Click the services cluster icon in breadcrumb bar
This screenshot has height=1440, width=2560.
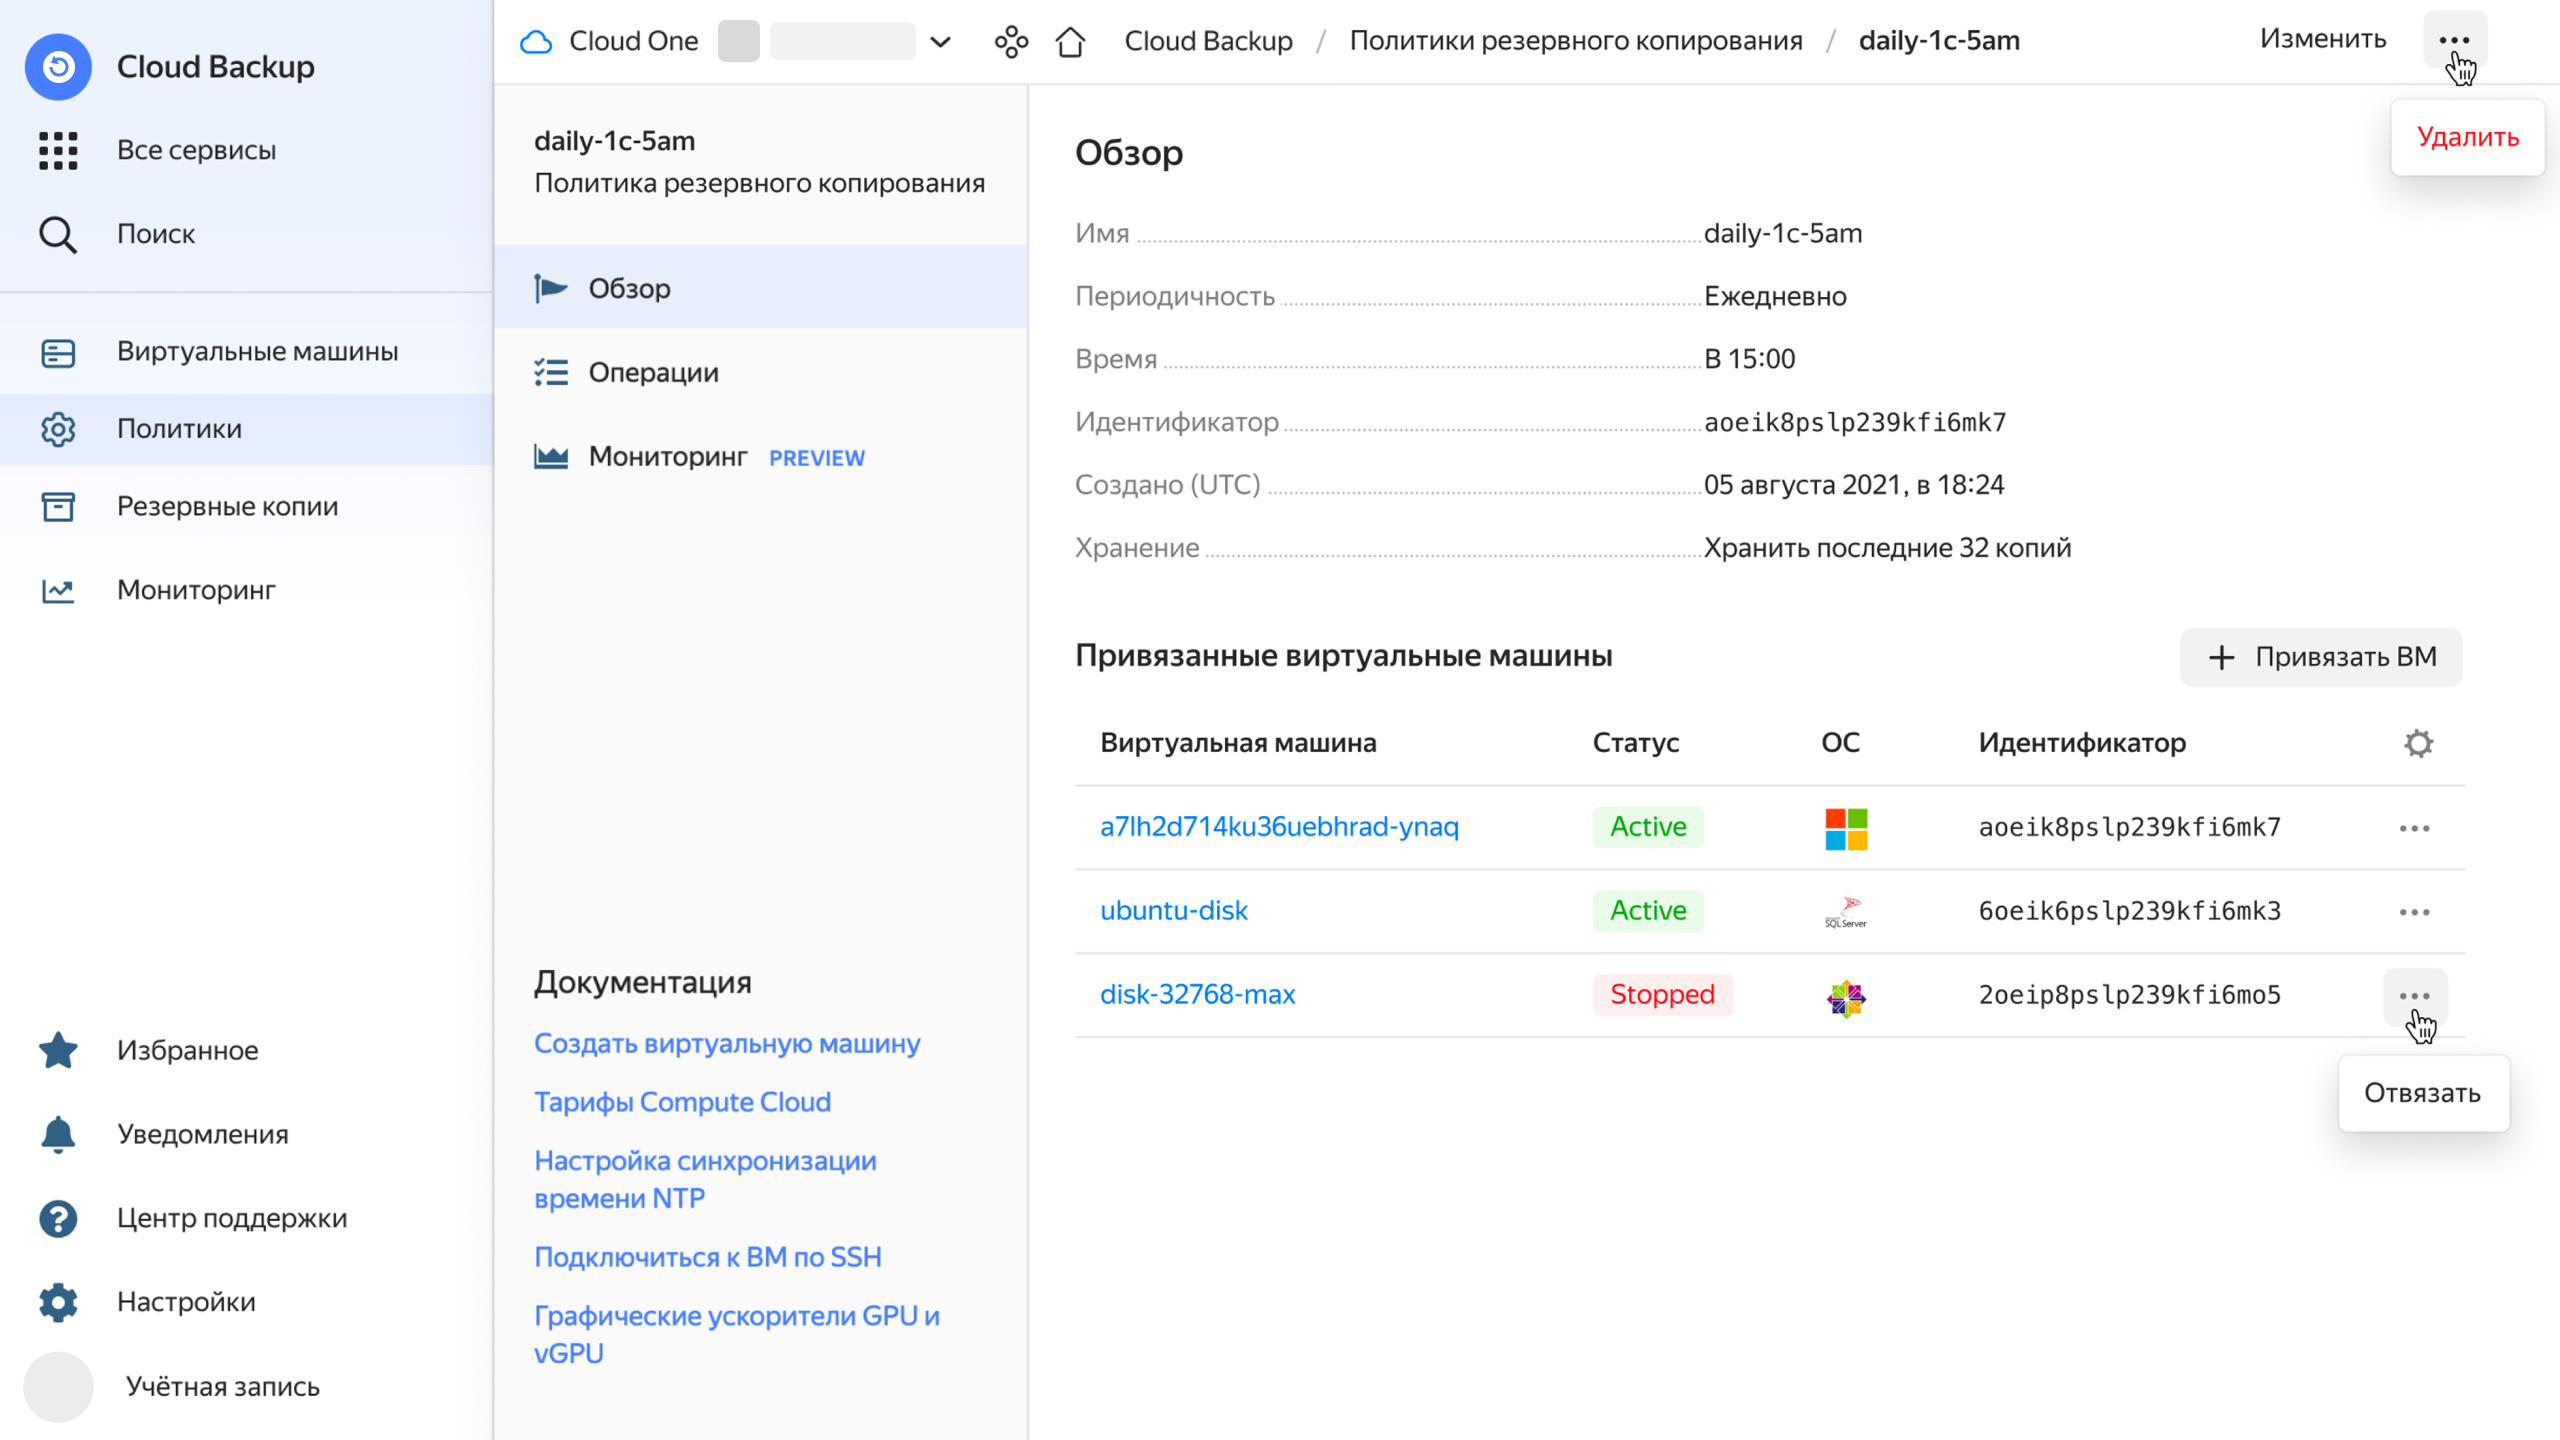click(x=1011, y=41)
